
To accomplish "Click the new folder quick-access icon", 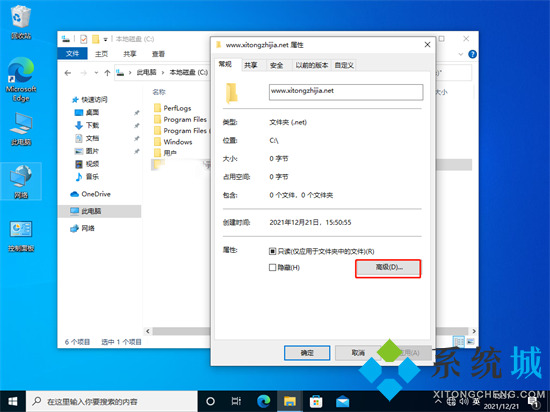I will [95, 39].
